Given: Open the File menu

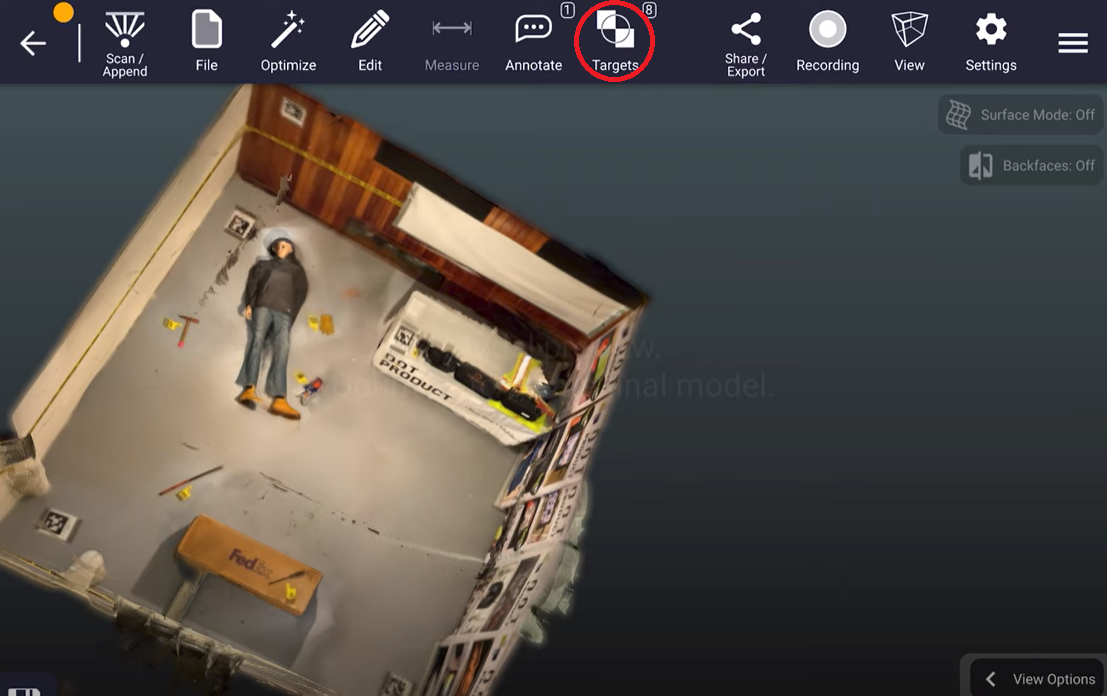Looking at the screenshot, I should coord(206,42).
